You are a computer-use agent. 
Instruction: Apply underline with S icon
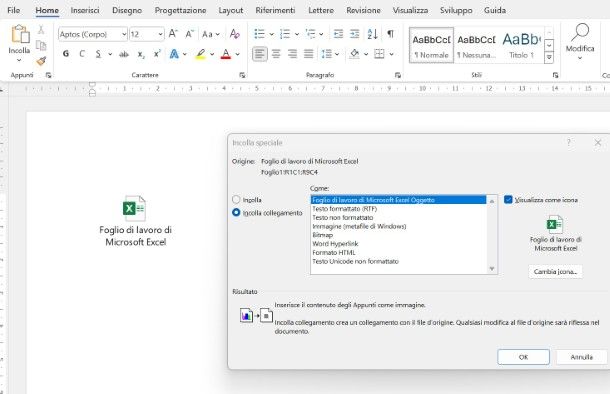[98, 54]
